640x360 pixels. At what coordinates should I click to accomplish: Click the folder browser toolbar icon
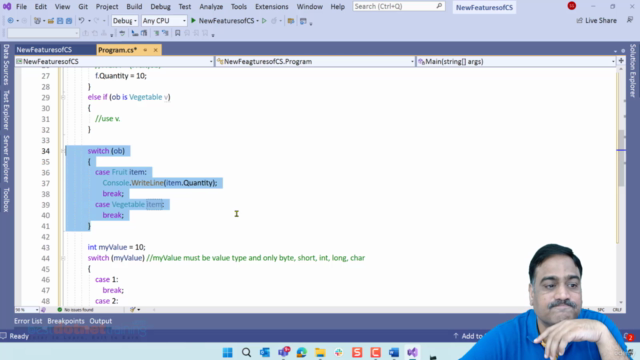click(291, 20)
